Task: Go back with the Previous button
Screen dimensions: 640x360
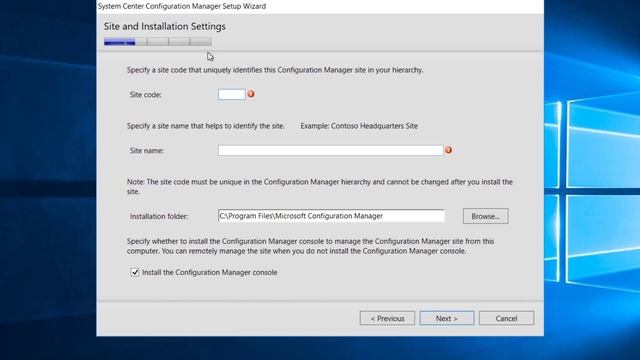Action: click(387, 318)
